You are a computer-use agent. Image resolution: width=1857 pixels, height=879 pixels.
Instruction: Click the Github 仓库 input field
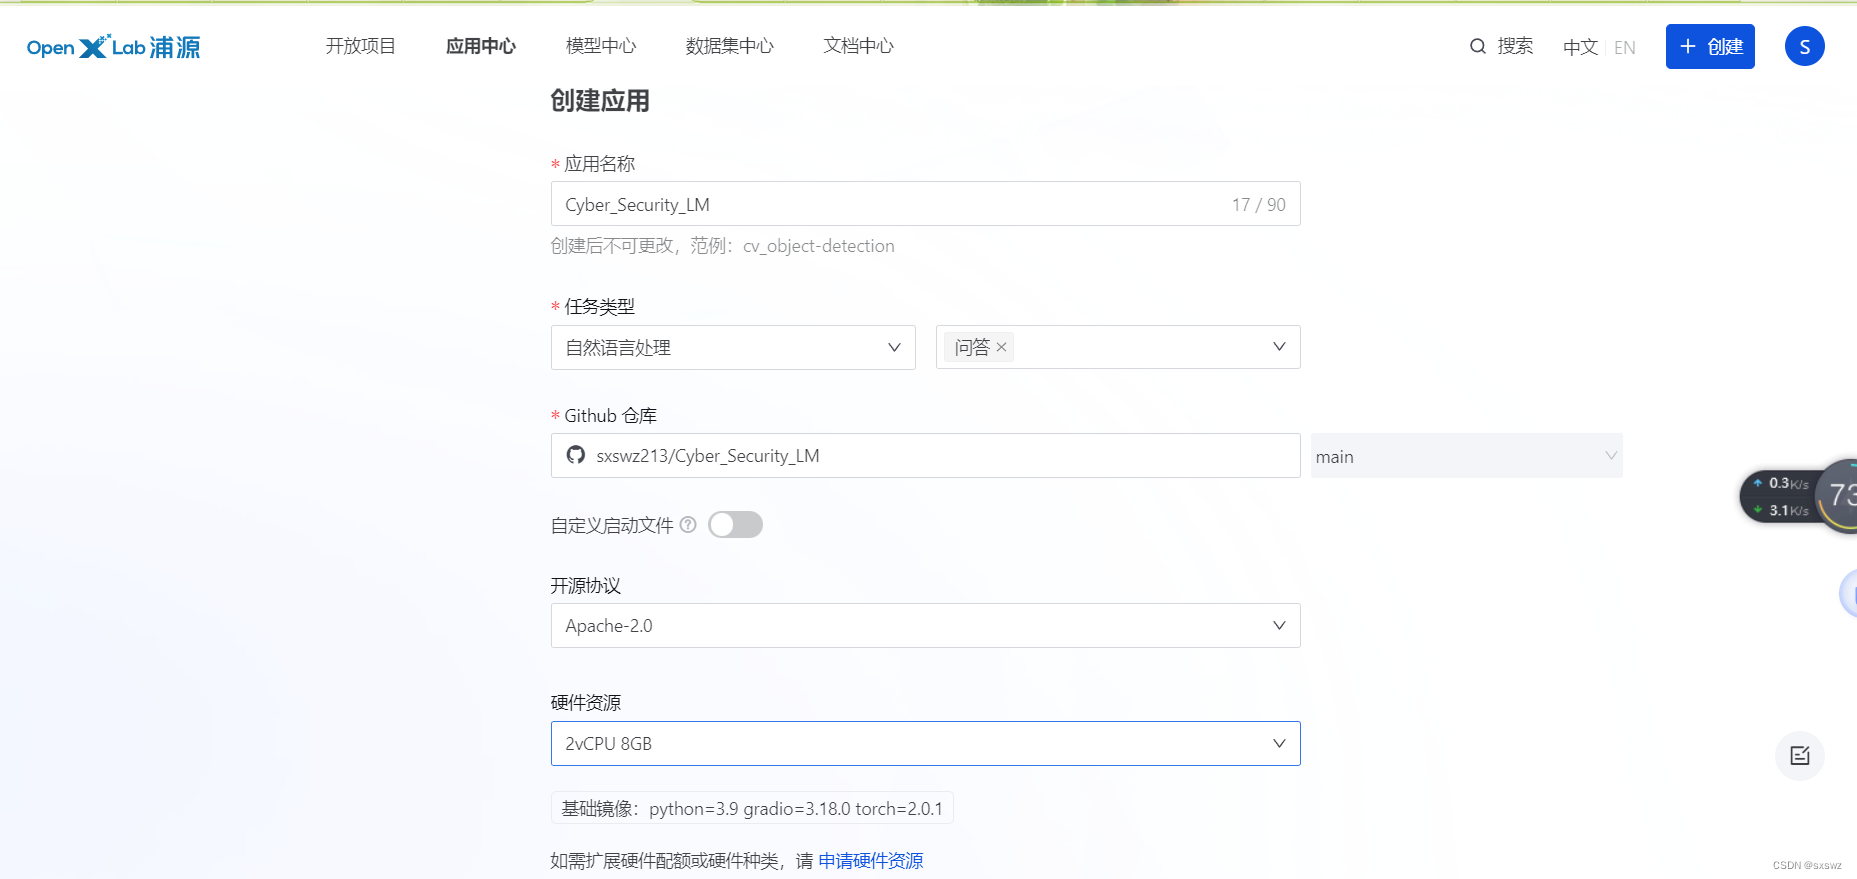point(925,455)
